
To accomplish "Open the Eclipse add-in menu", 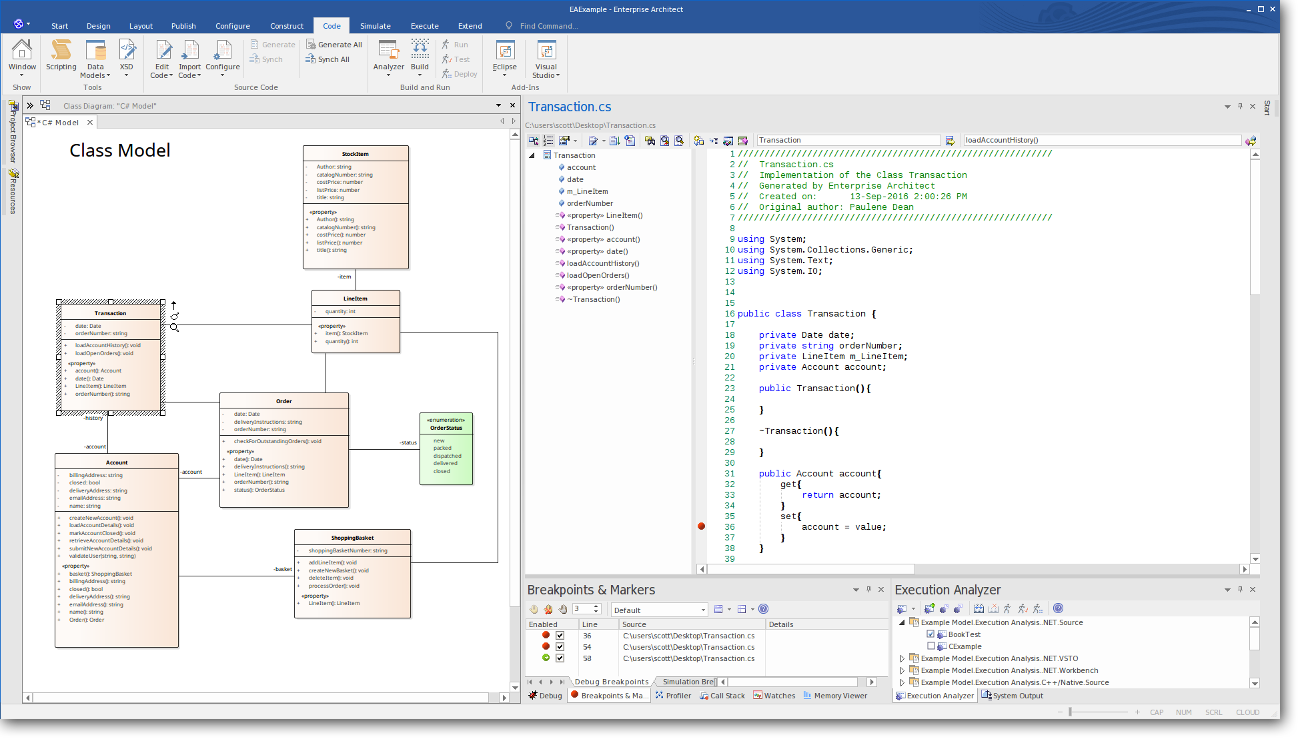I will [505, 59].
